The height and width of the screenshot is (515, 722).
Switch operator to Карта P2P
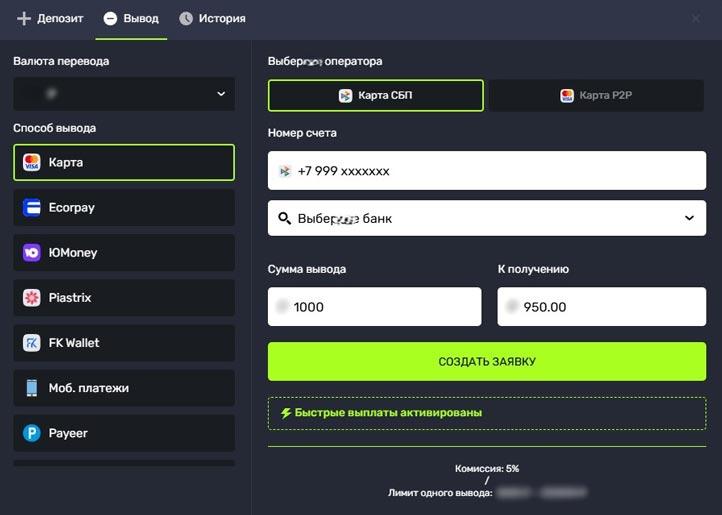click(597, 96)
